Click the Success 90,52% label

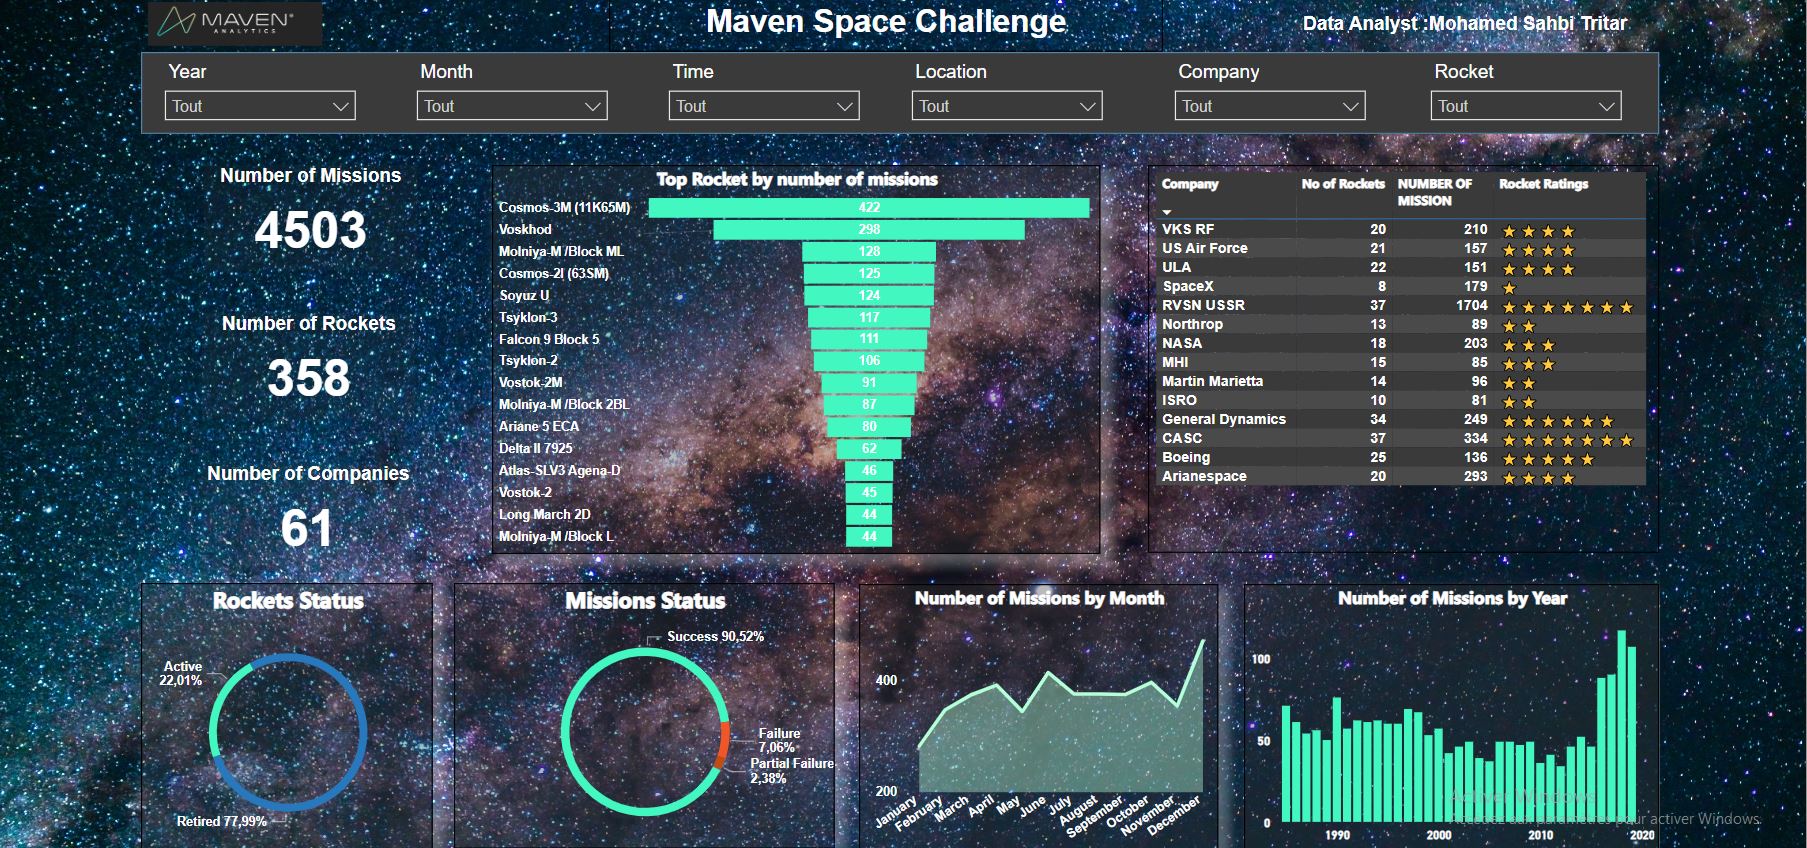[x=715, y=636]
